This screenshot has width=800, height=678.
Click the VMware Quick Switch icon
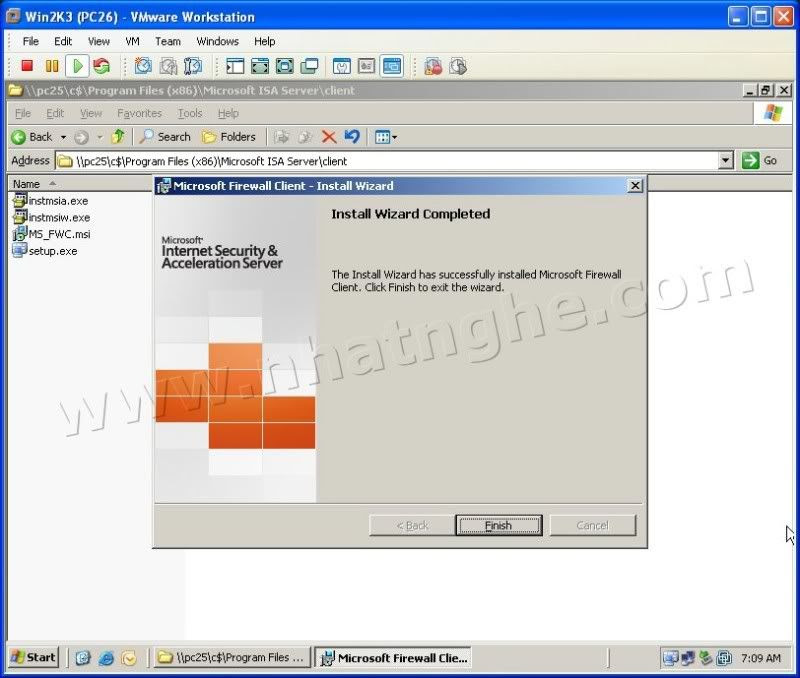point(260,66)
